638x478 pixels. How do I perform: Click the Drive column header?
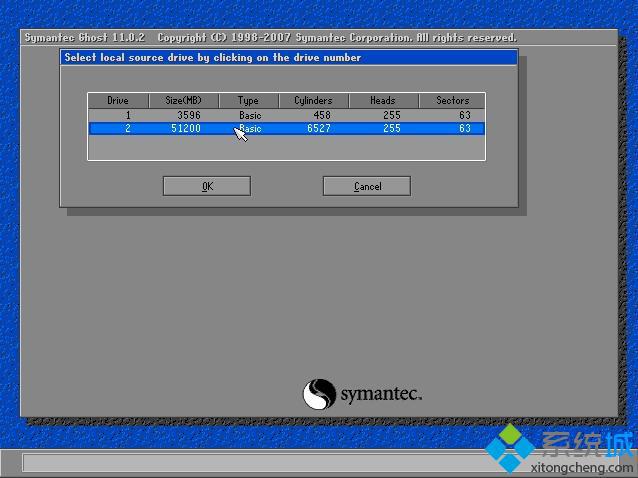(118, 100)
